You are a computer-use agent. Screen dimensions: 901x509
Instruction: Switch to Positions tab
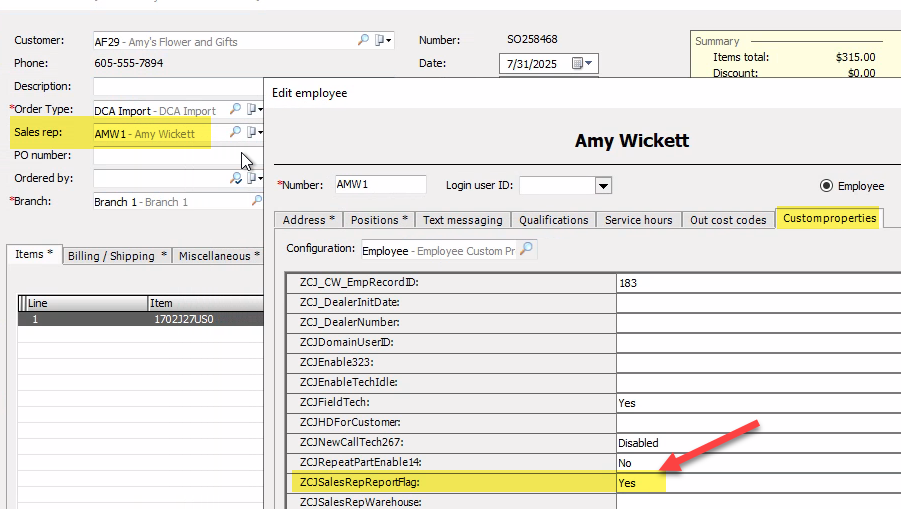(379, 220)
